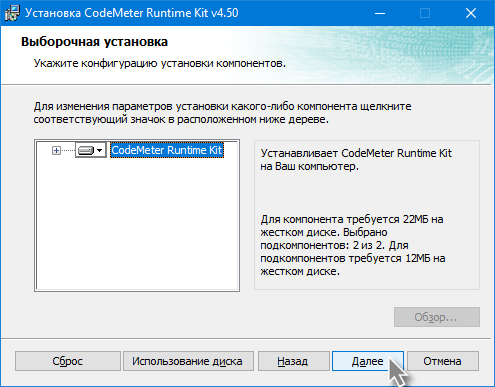Click the installer icon in the title bar
This screenshot has height=387, width=495.
[x=12, y=13]
